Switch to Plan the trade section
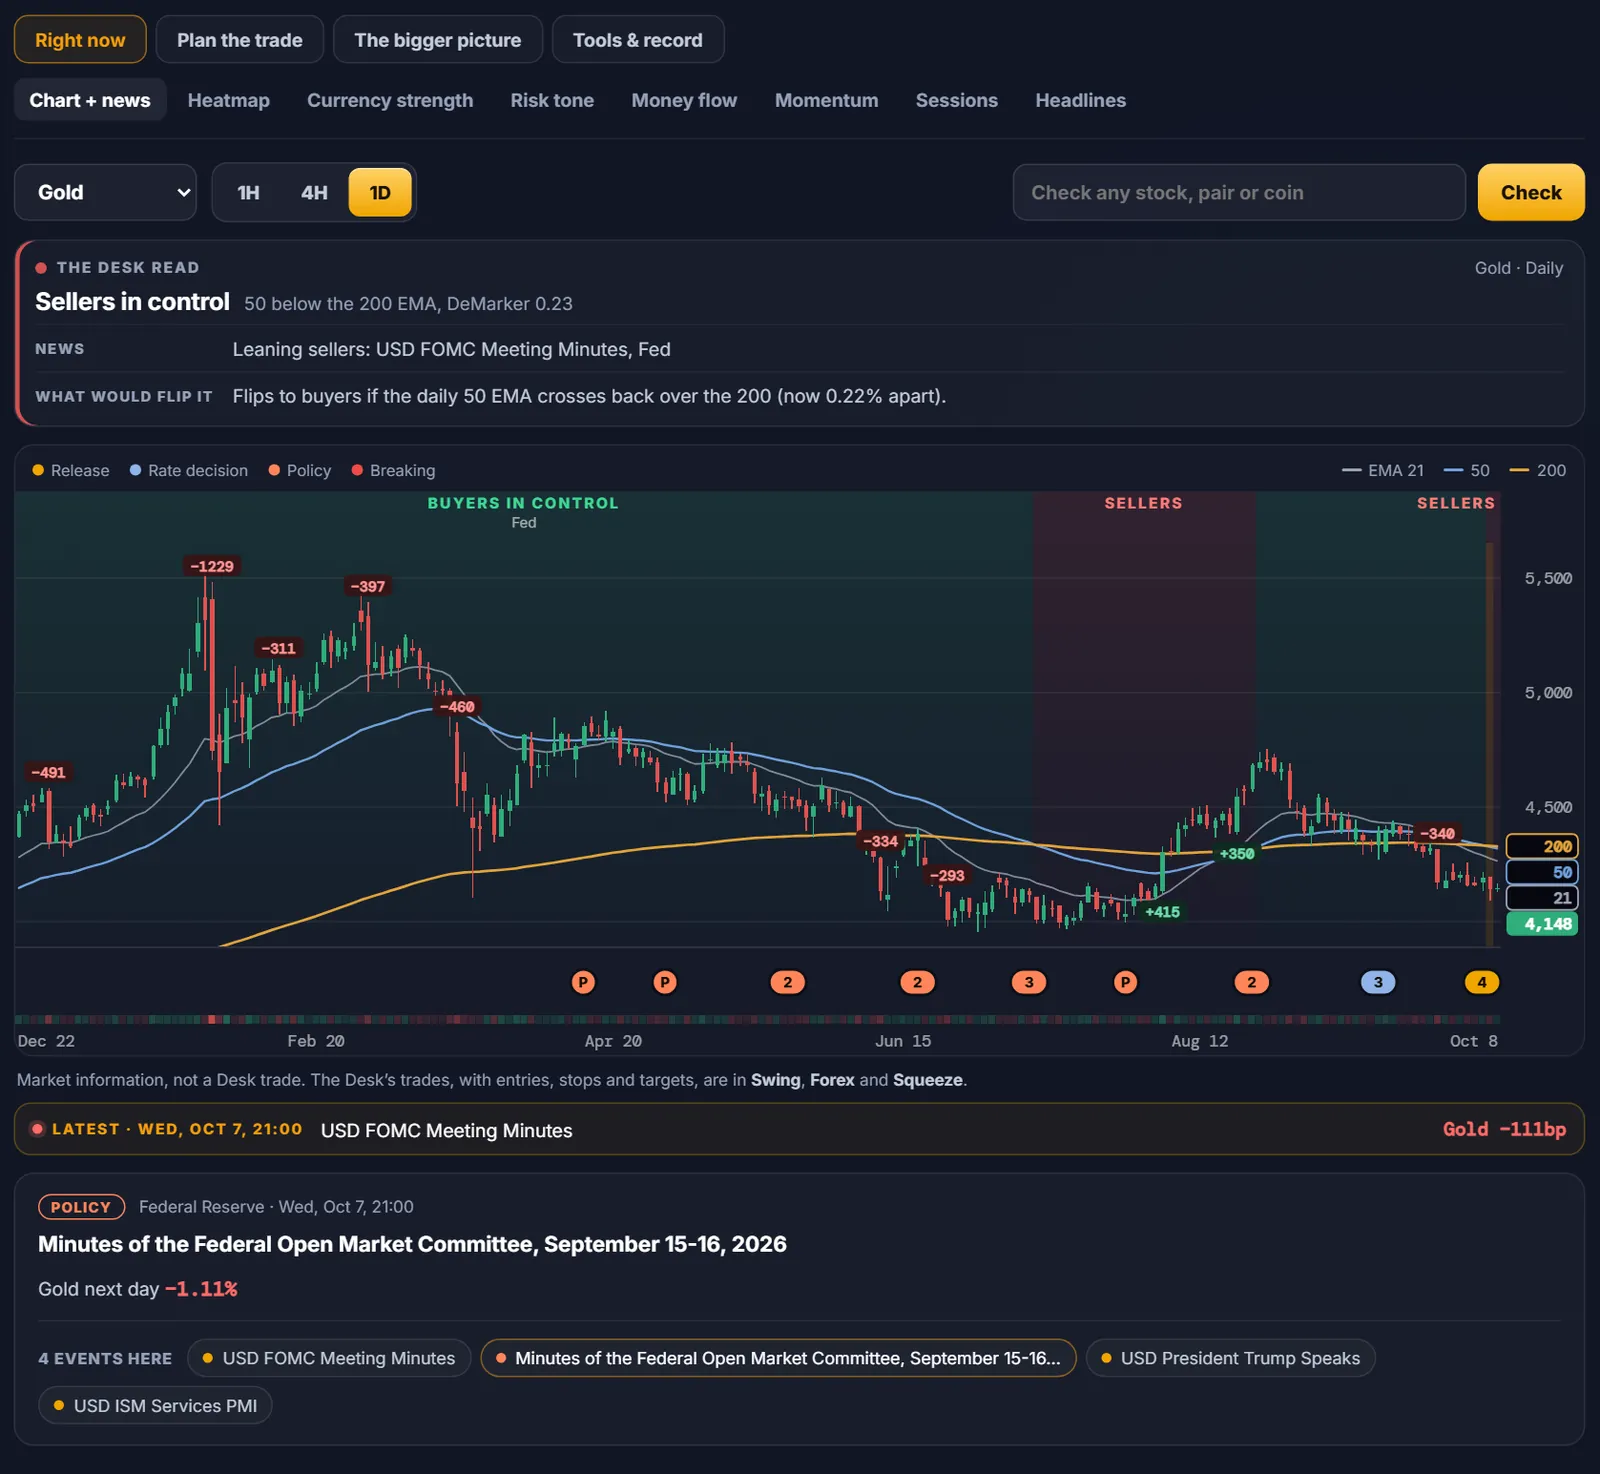The width and height of the screenshot is (1600, 1474). tap(239, 40)
